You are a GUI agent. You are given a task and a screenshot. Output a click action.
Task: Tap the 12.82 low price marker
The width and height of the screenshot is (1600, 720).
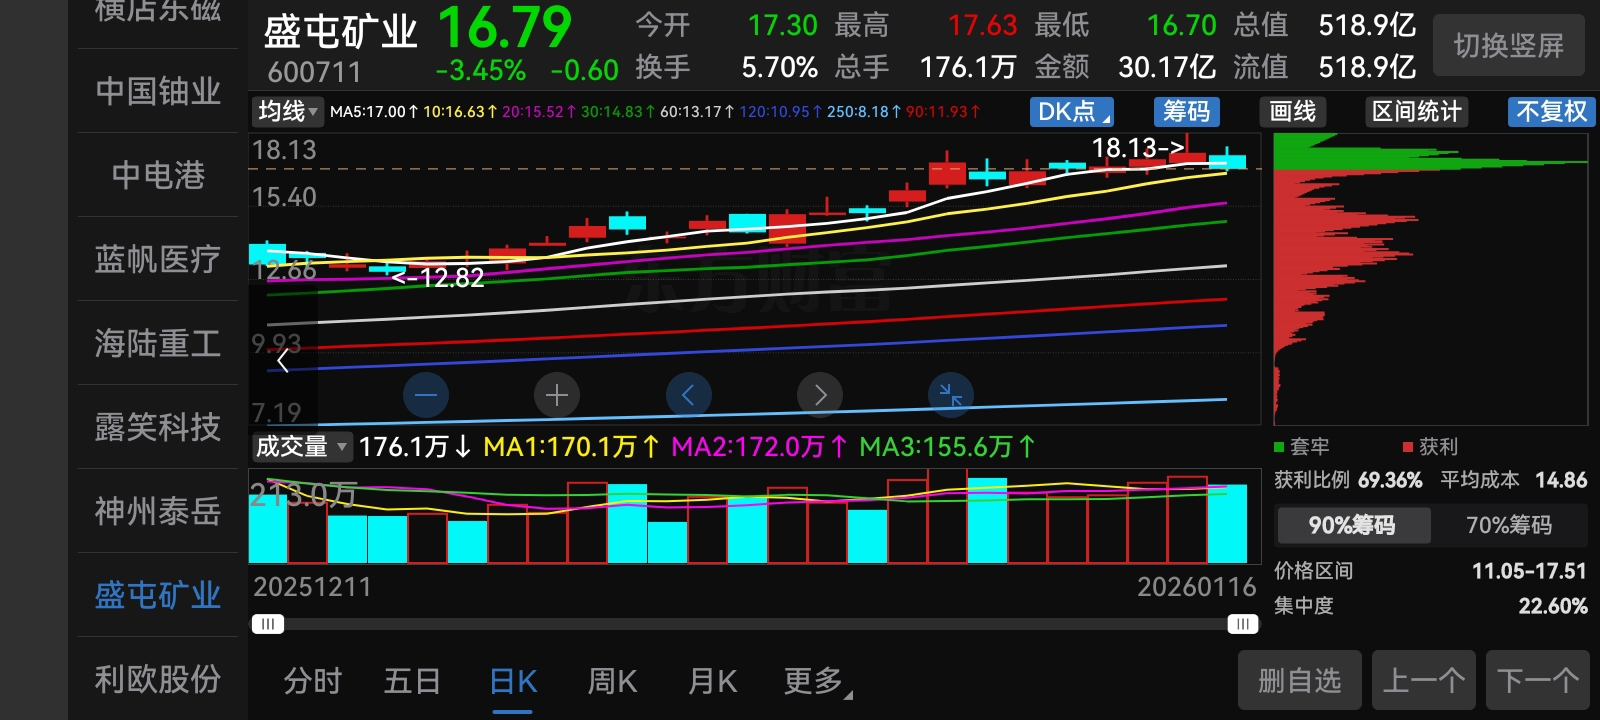tap(438, 277)
